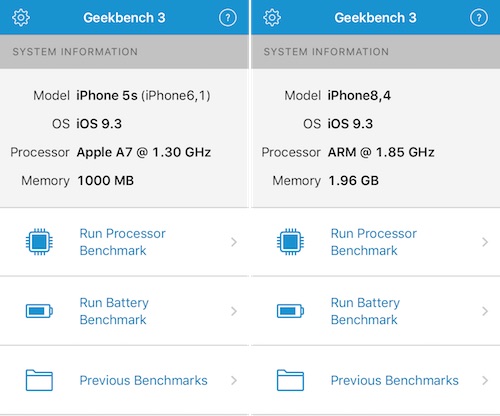This screenshot has height=416, width=500.
Task: Open settings gear on iPhone8,4 screen
Action: tap(272, 18)
